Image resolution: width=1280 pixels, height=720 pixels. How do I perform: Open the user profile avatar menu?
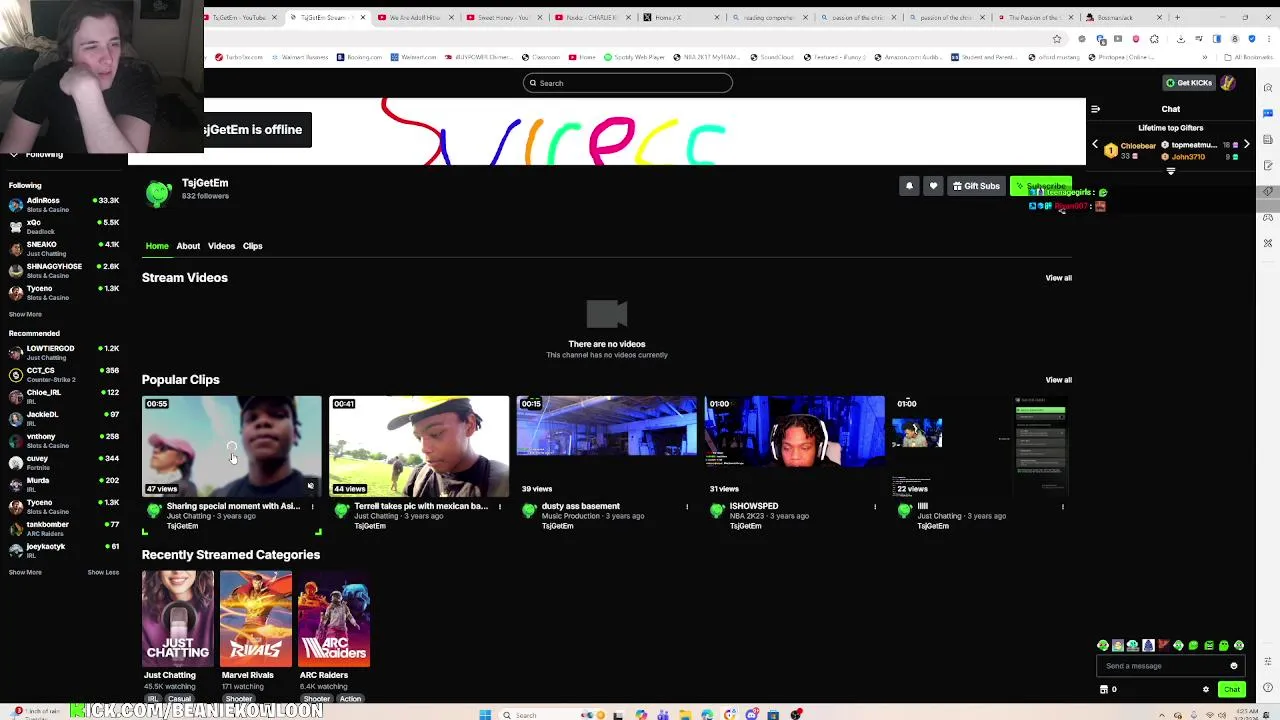pos(1228,83)
